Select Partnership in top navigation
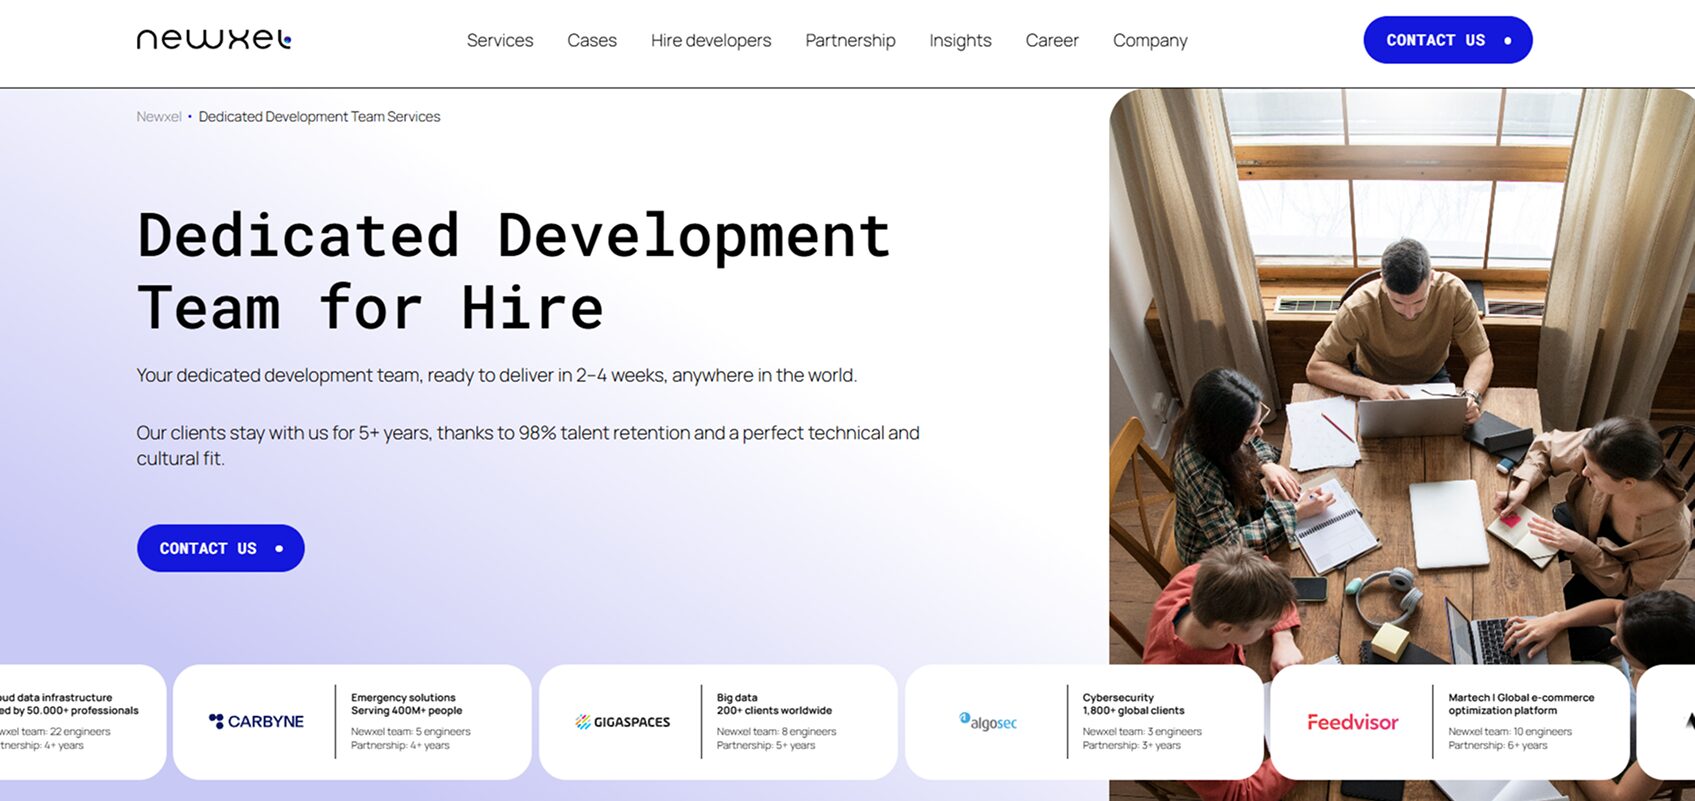This screenshot has height=801, width=1695. click(x=850, y=40)
